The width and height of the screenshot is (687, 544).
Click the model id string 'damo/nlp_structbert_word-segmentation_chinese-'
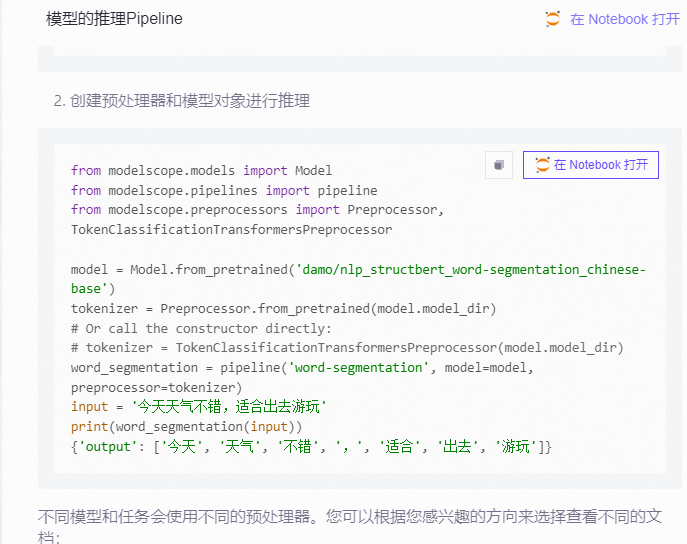pyautogui.click(x=471, y=269)
